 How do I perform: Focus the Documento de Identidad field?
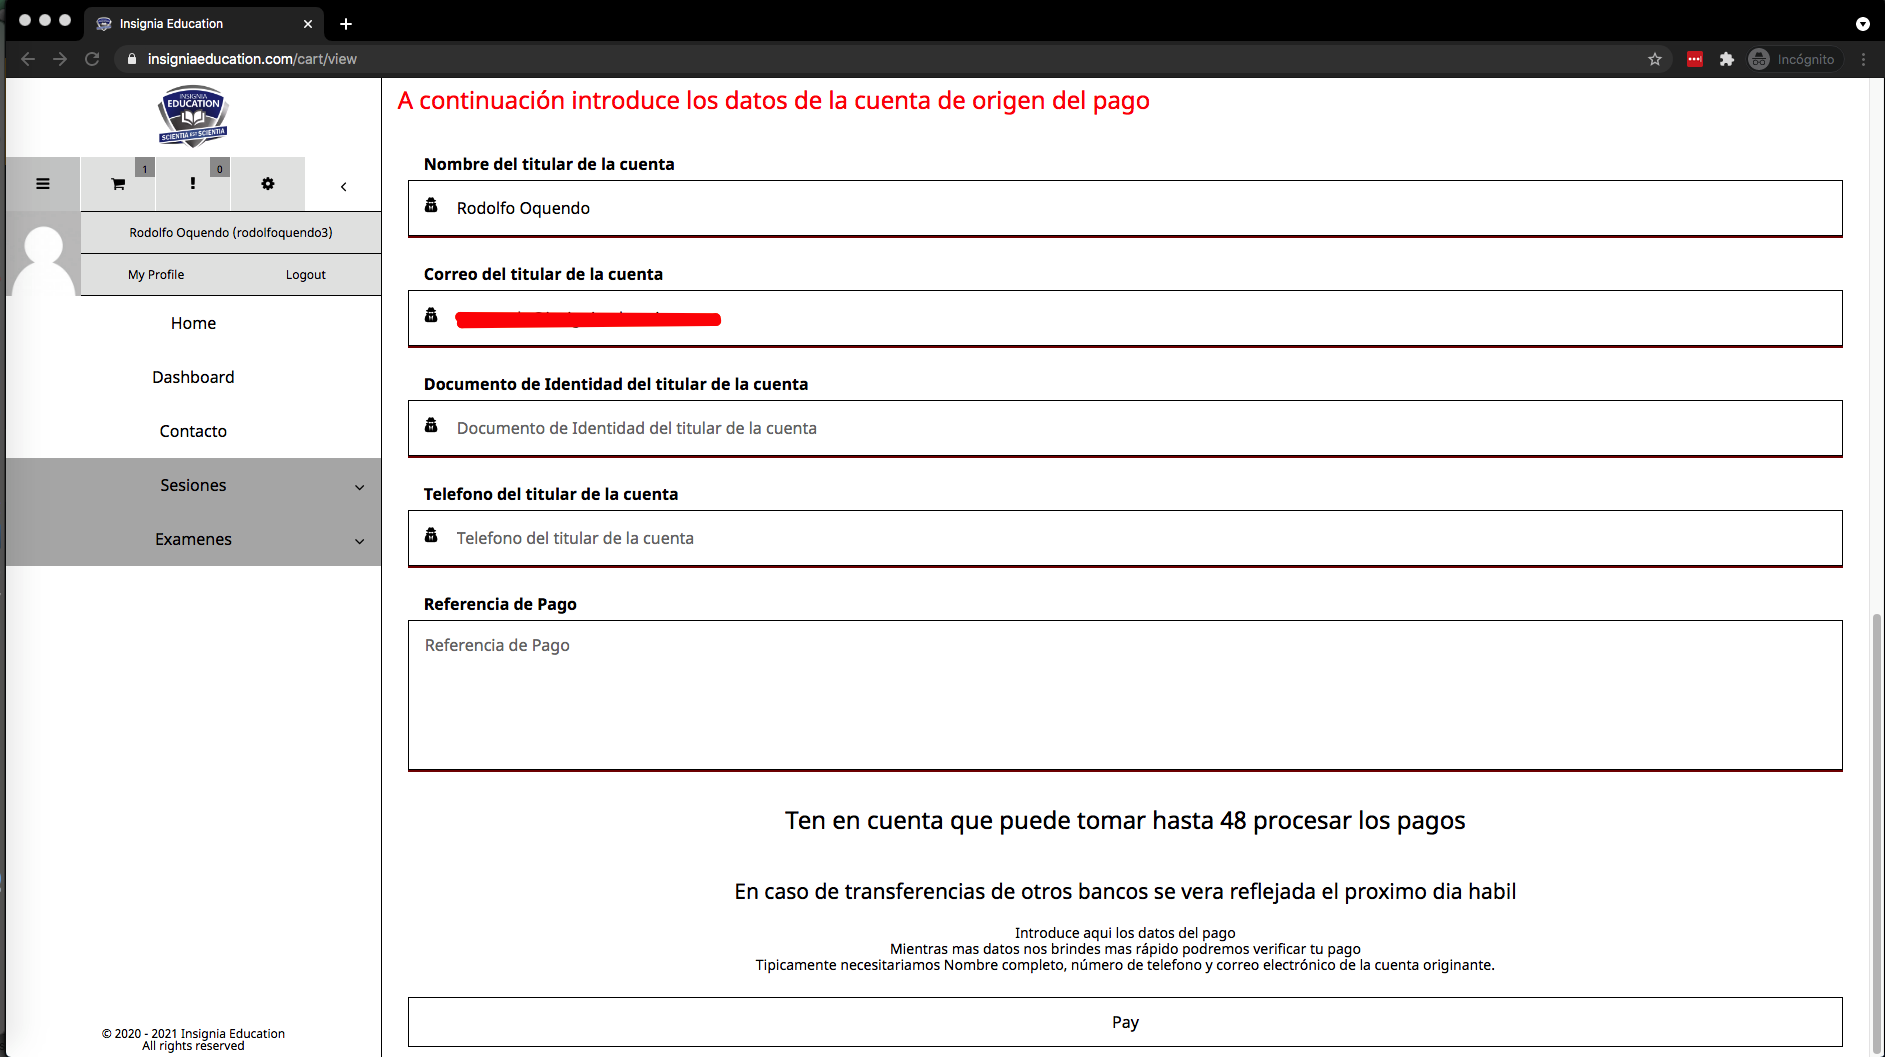(x=1125, y=428)
